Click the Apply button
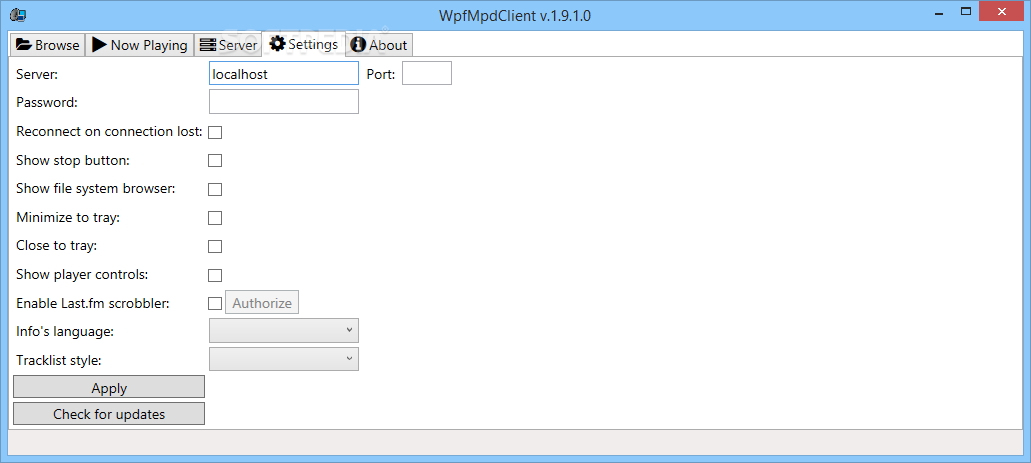1031x463 pixels. [x=109, y=387]
